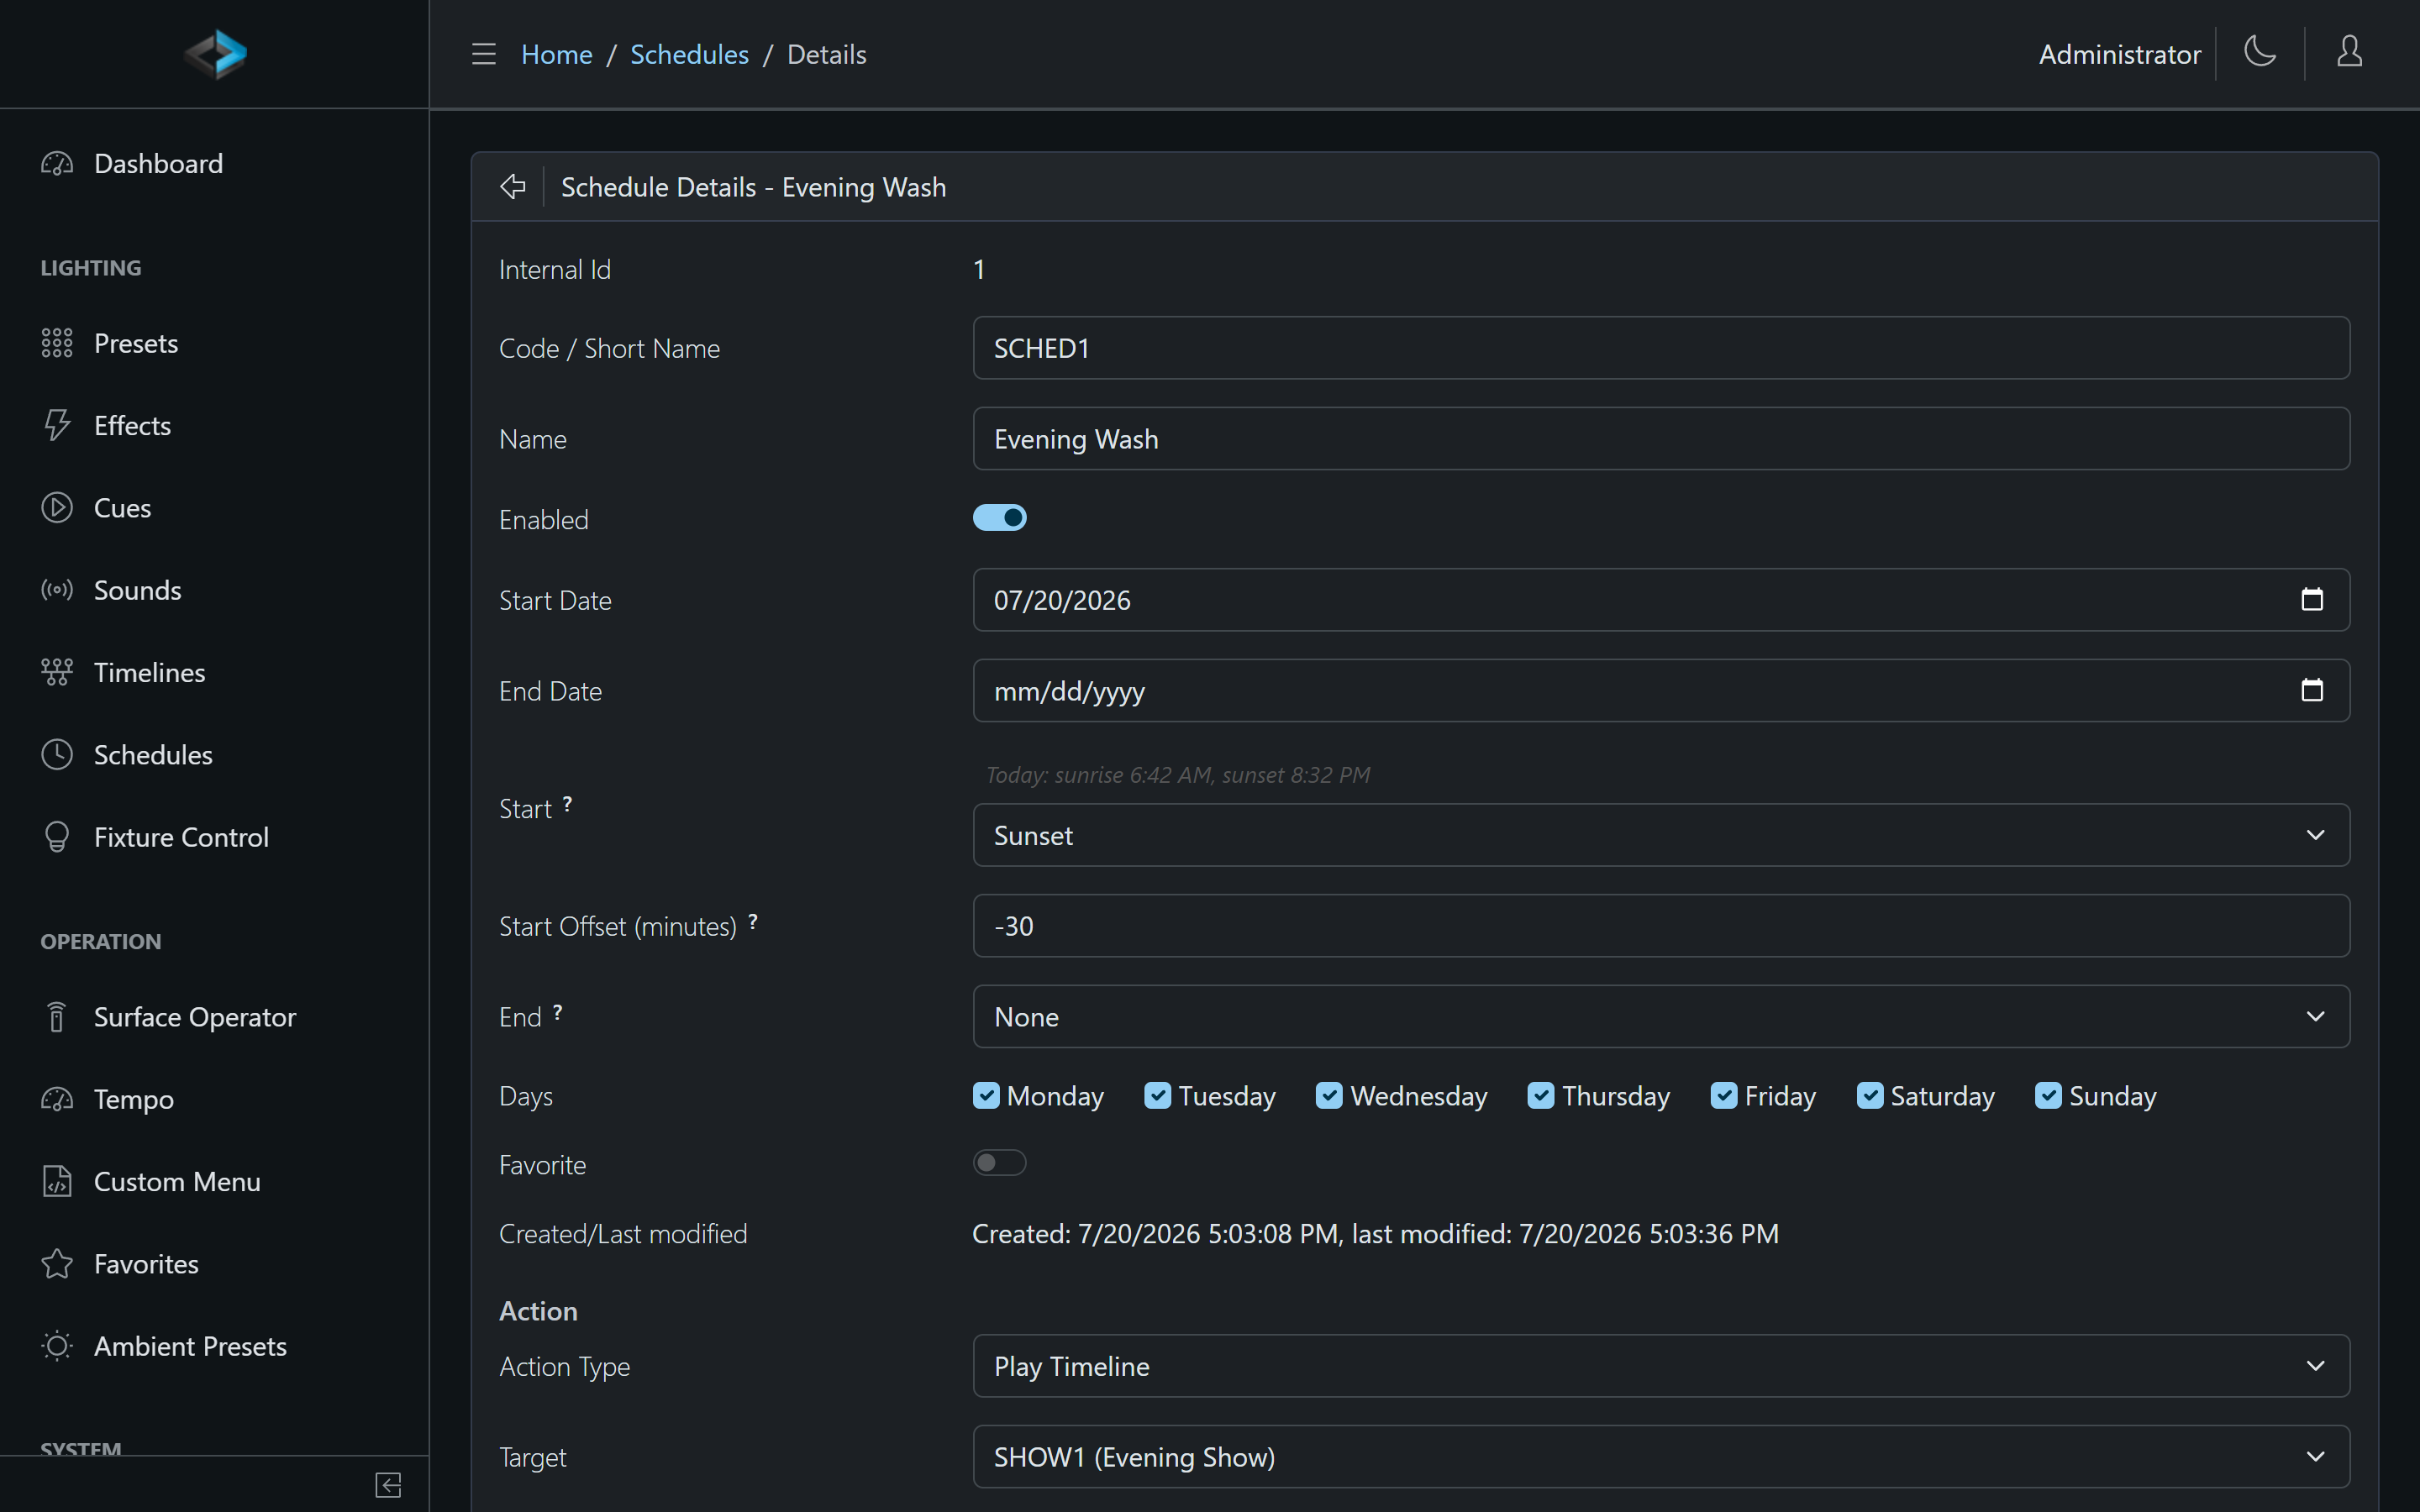Image resolution: width=2420 pixels, height=1512 pixels.
Task: Open the End dropdown showing None
Action: click(1661, 1016)
